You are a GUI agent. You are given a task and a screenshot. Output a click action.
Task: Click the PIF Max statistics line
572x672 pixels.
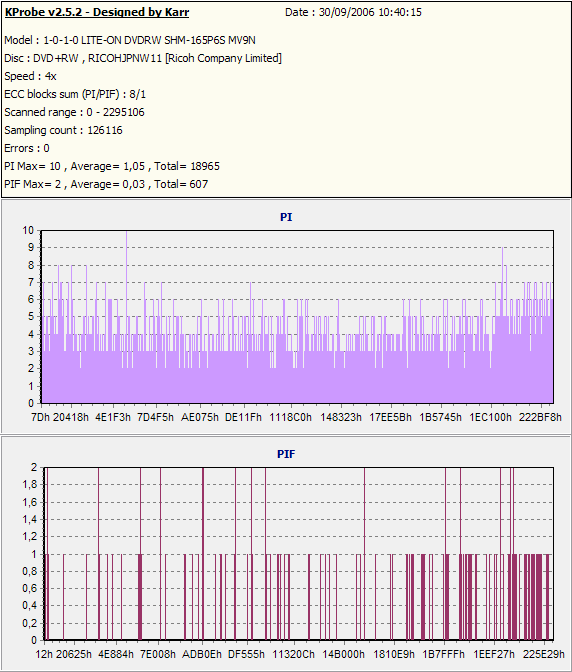pyautogui.click(x=106, y=184)
